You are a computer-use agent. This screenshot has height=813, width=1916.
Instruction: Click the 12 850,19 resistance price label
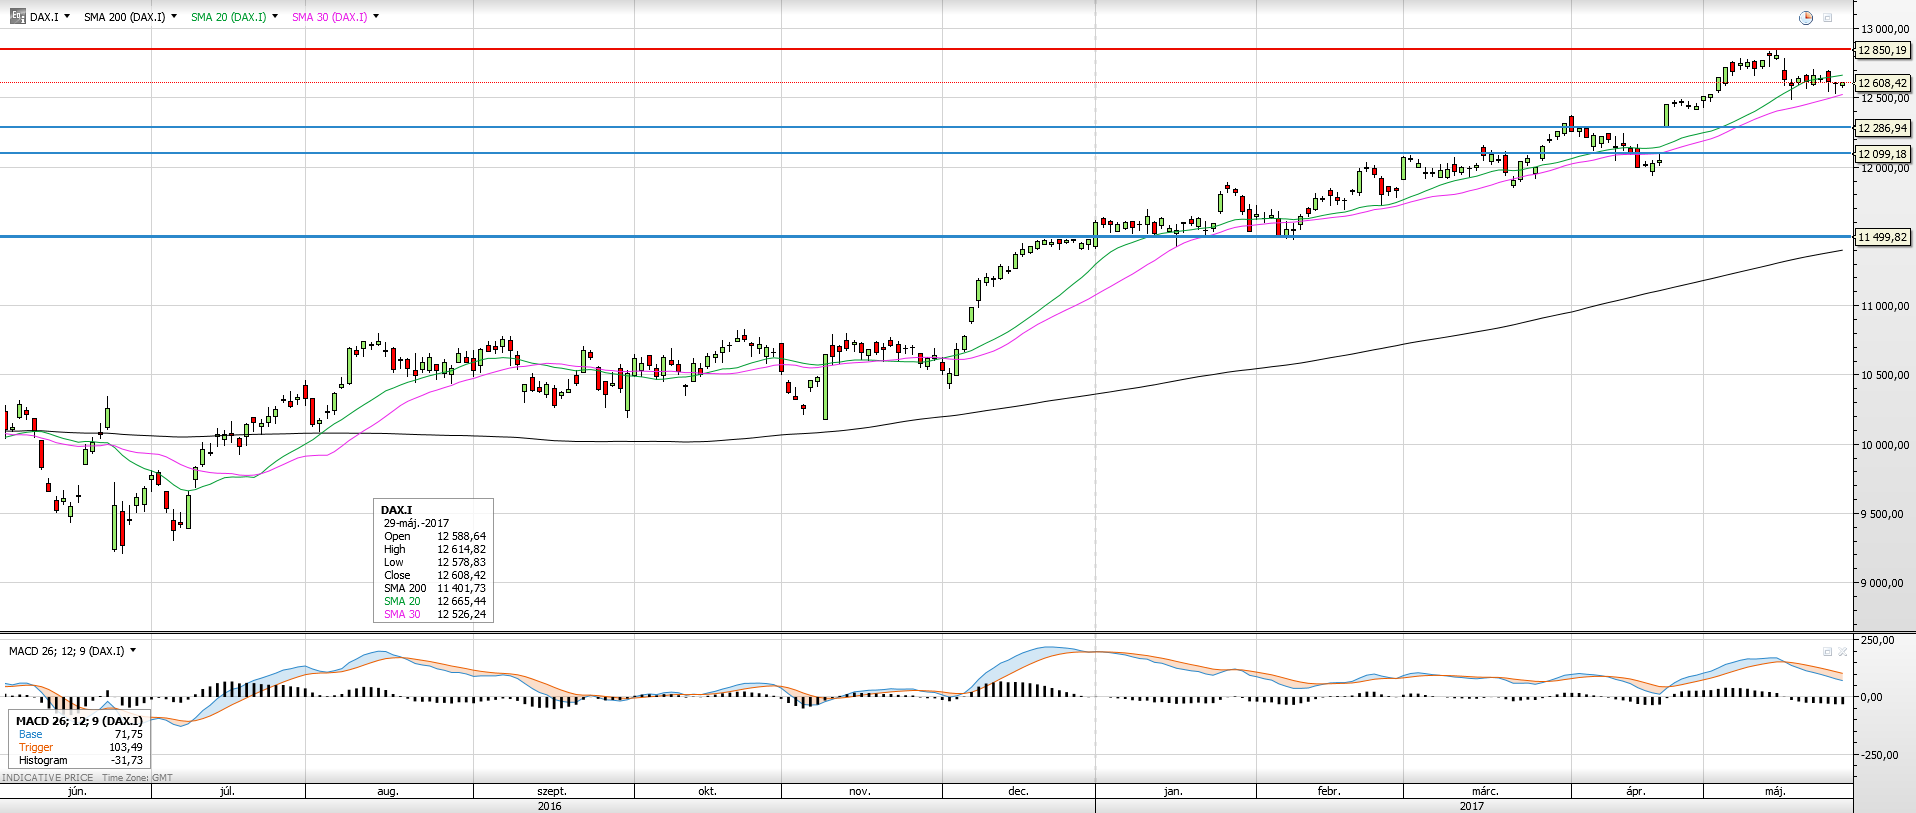tap(1883, 50)
